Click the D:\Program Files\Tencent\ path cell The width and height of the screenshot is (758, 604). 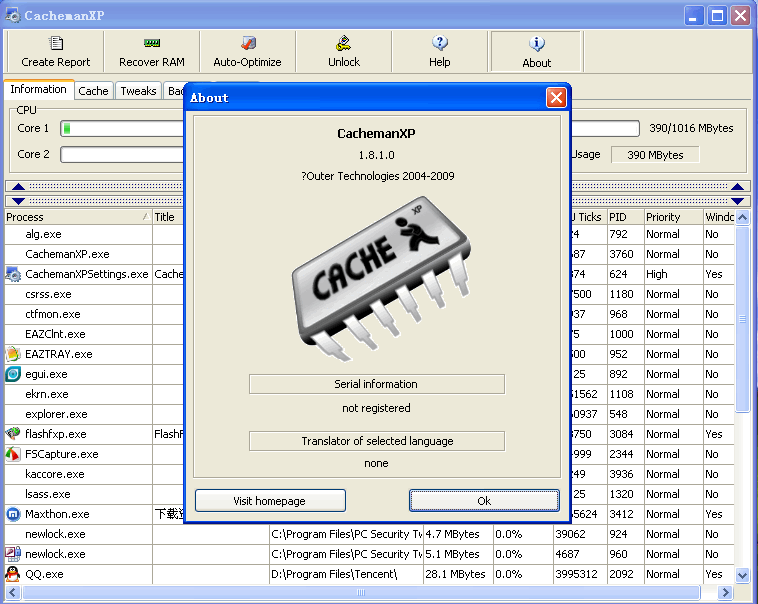coord(346,574)
